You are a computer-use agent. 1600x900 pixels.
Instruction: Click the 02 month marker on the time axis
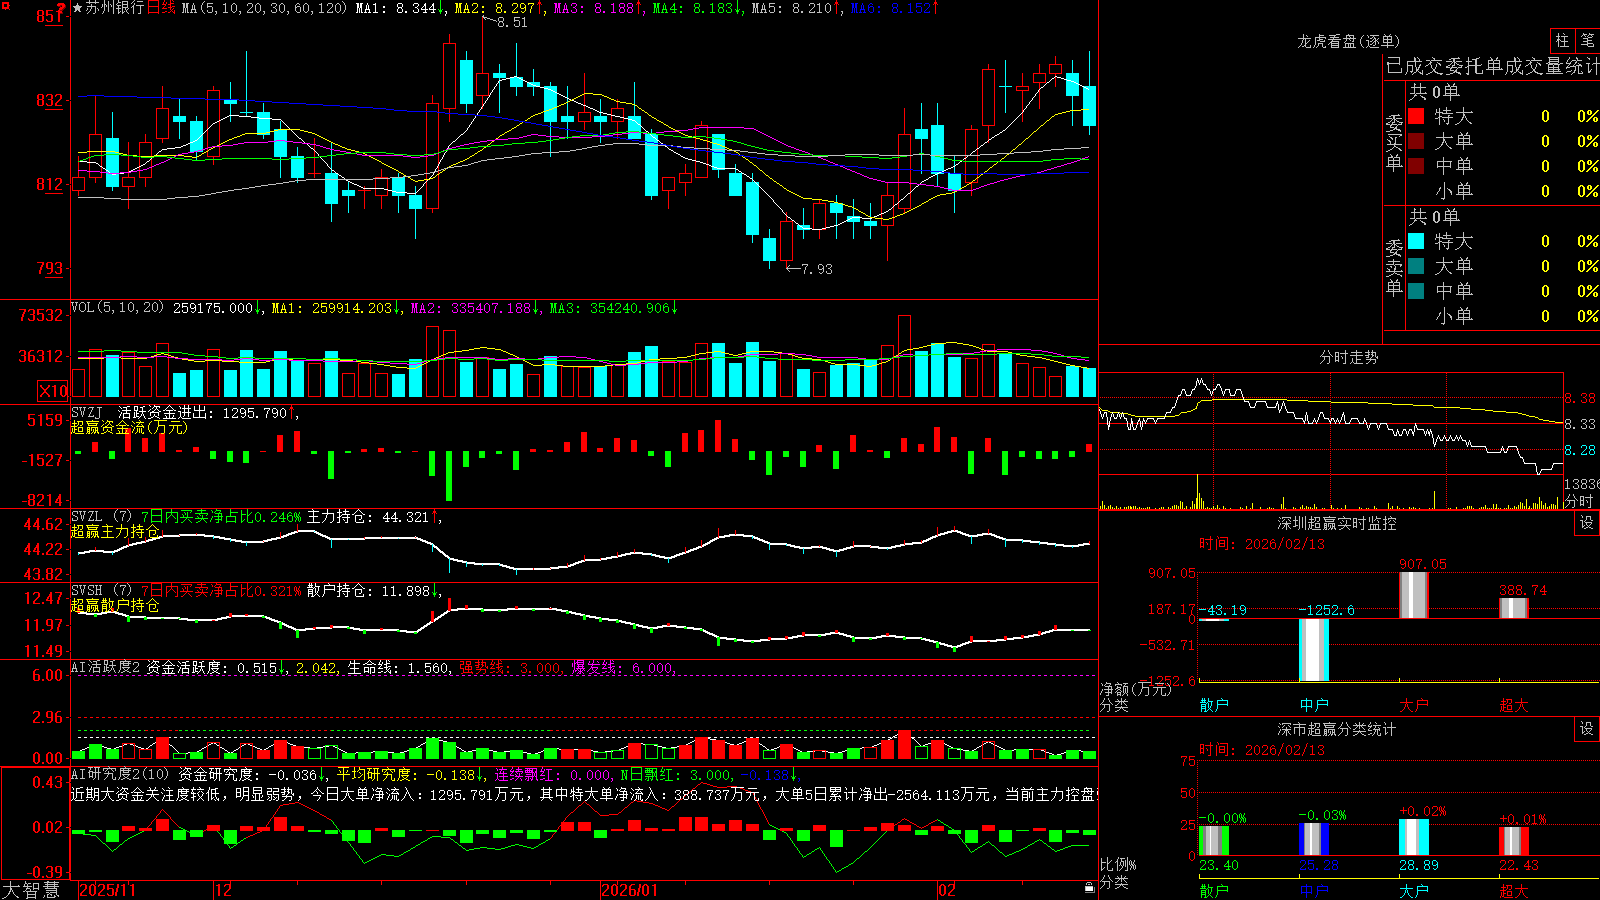pyautogui.click(x=947, y=890)
